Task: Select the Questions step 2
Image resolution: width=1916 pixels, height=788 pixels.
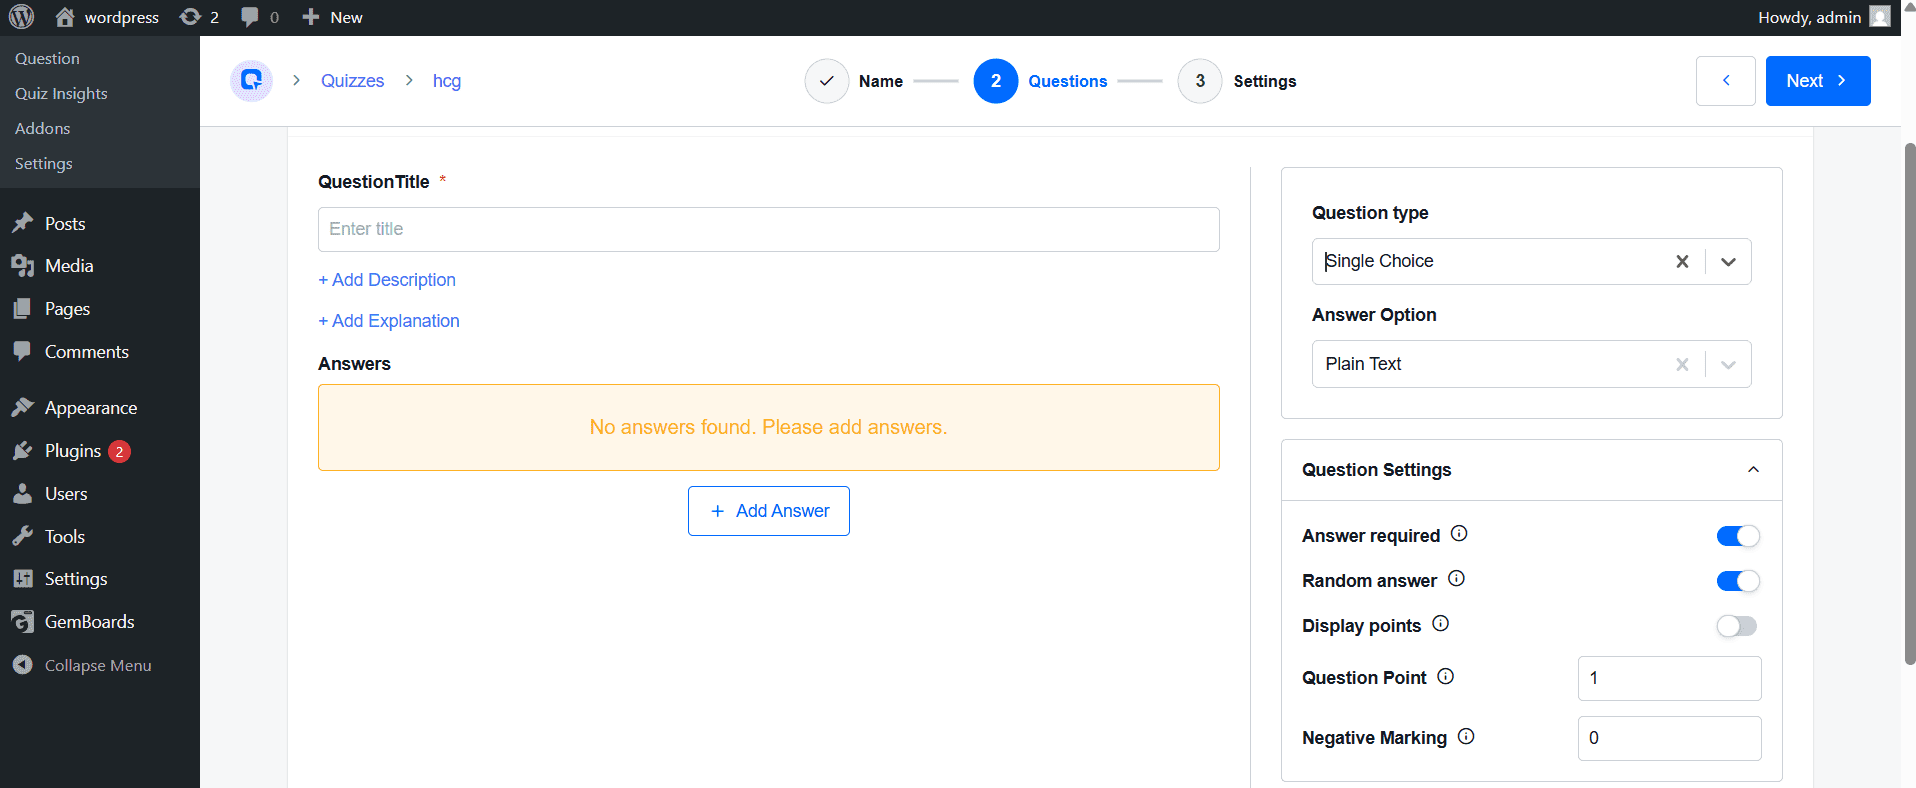Action: (x=1040, y=81)
